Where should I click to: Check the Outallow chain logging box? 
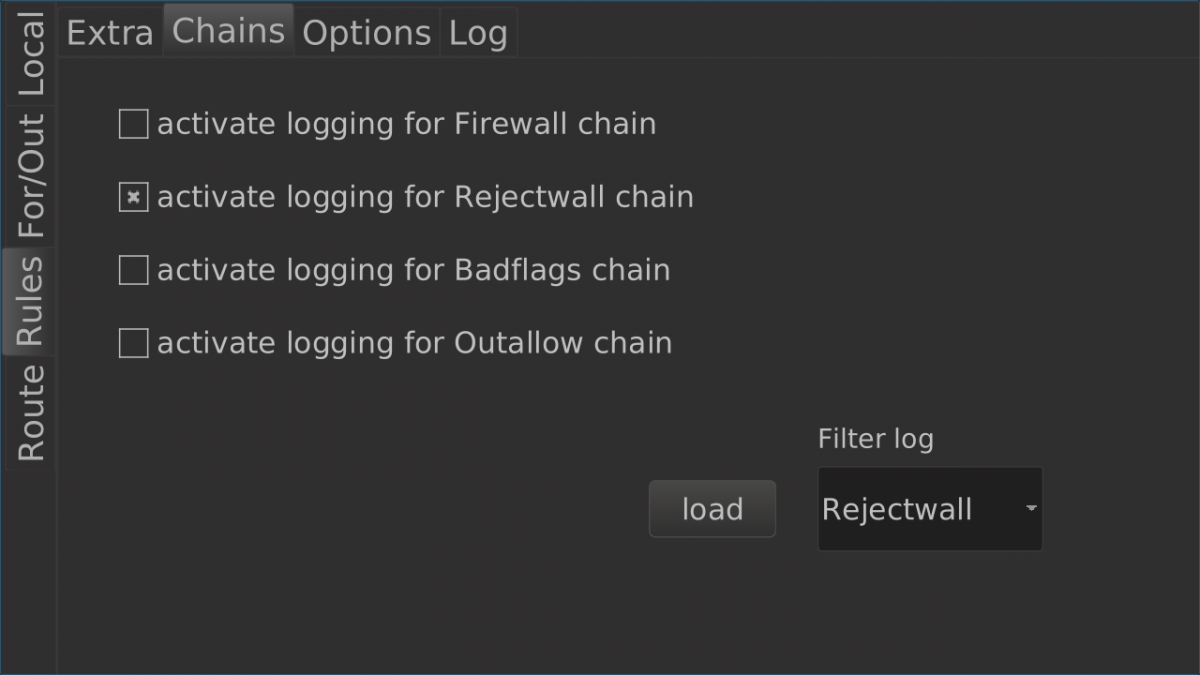pyautogui.click(x=134, y=344)
